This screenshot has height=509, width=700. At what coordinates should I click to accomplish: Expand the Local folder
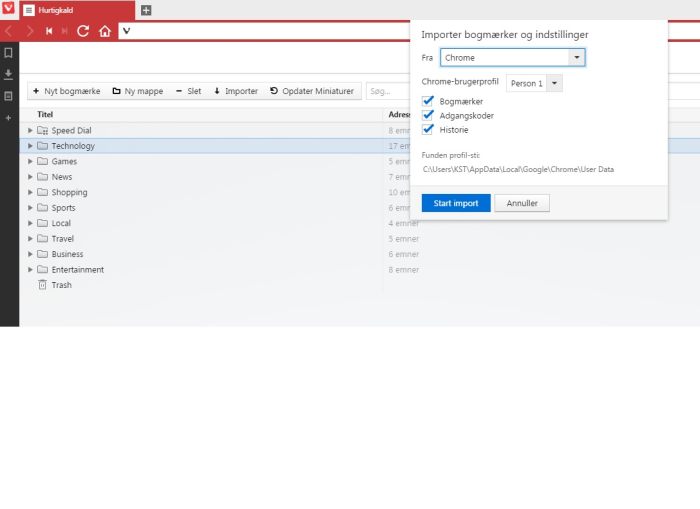pos(30,223)
